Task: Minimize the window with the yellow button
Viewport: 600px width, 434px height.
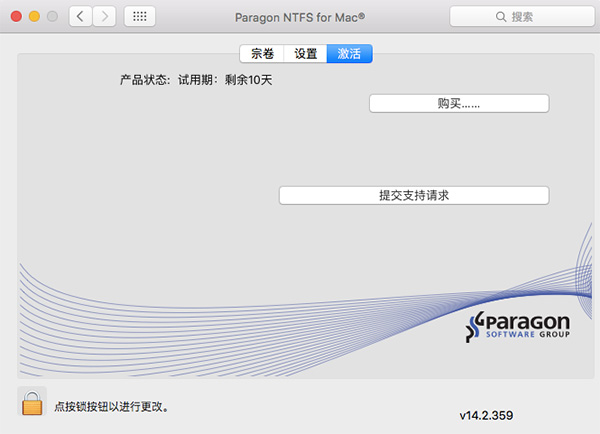Action: pyautogui.click(x=34, y=16)
